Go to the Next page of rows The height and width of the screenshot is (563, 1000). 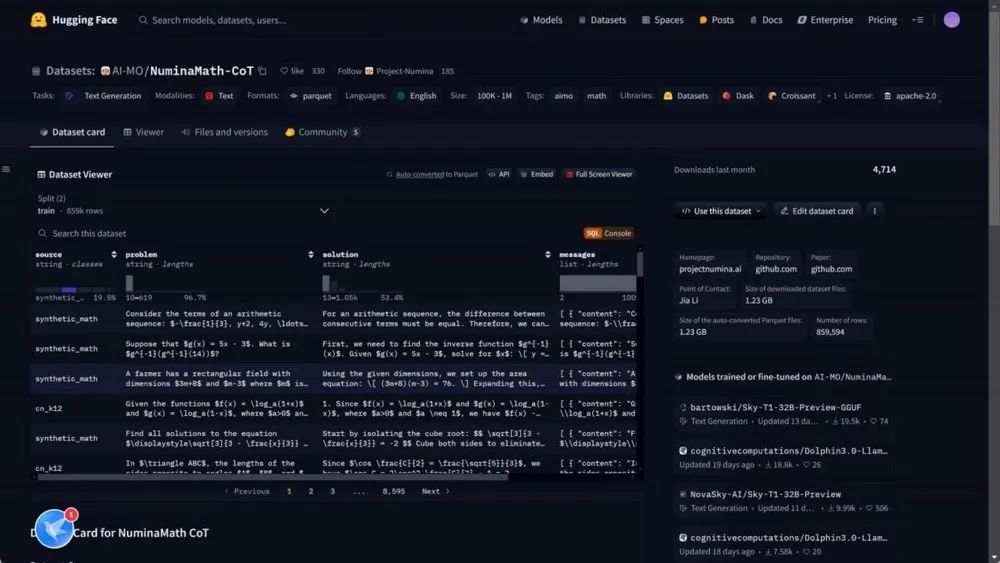(x=436, y=492)
